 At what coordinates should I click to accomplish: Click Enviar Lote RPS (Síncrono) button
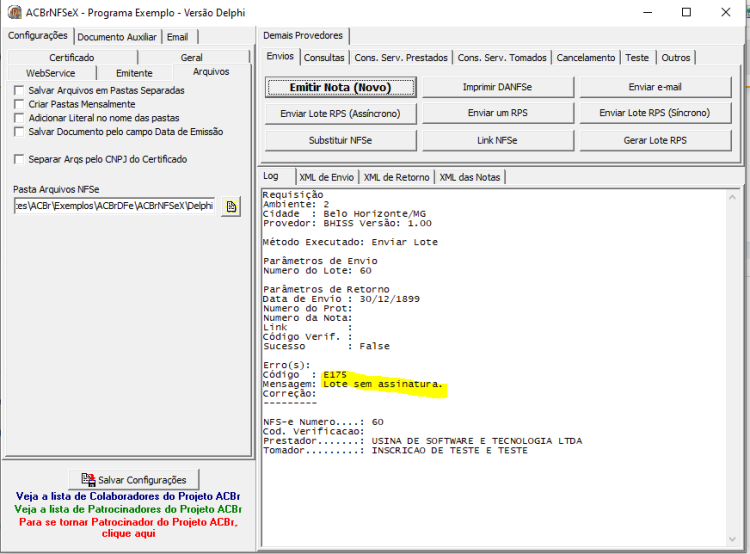pos(655,113)
